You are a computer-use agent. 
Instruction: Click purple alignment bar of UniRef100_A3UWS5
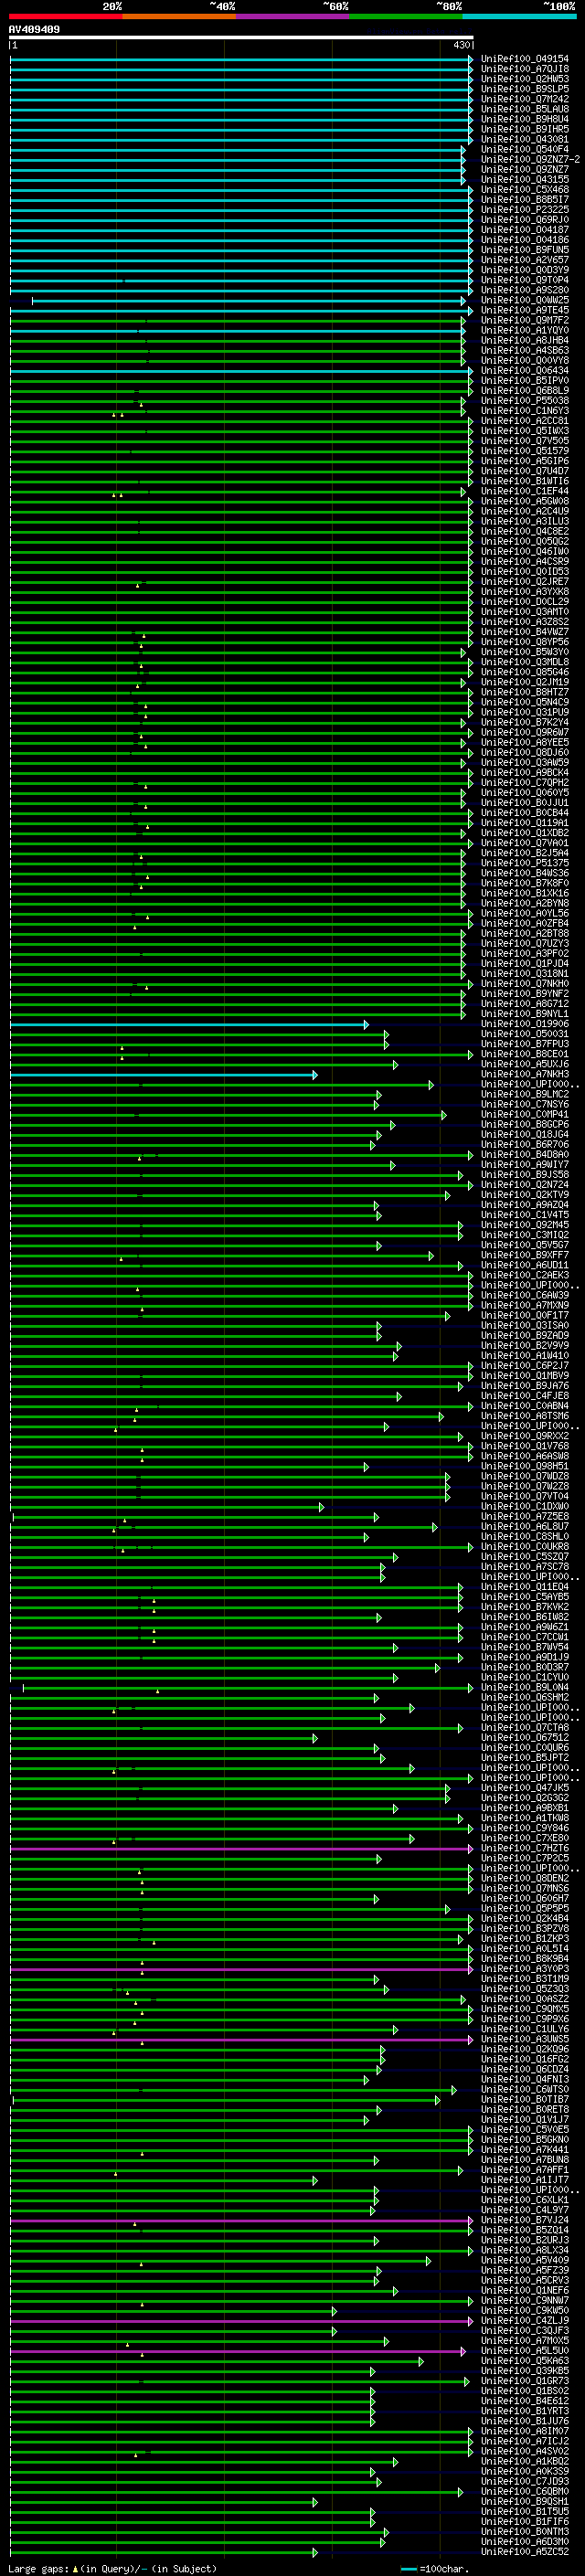point(240,2039)
